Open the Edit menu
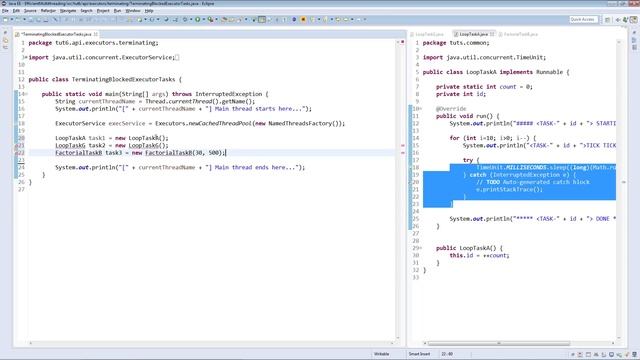 tap(16, 11)
